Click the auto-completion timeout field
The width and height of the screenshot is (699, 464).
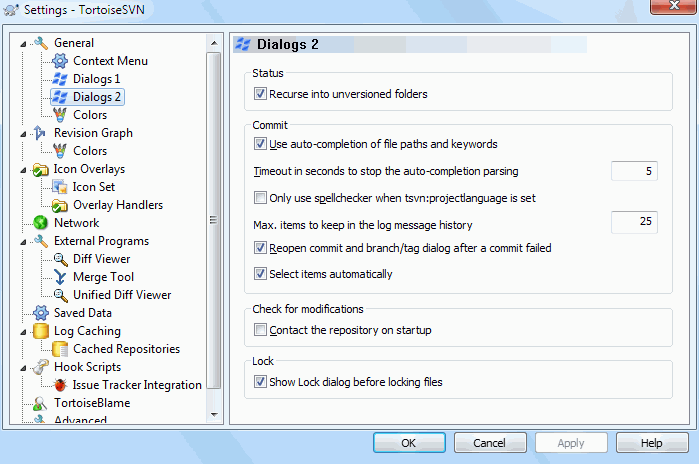point(634,171)
